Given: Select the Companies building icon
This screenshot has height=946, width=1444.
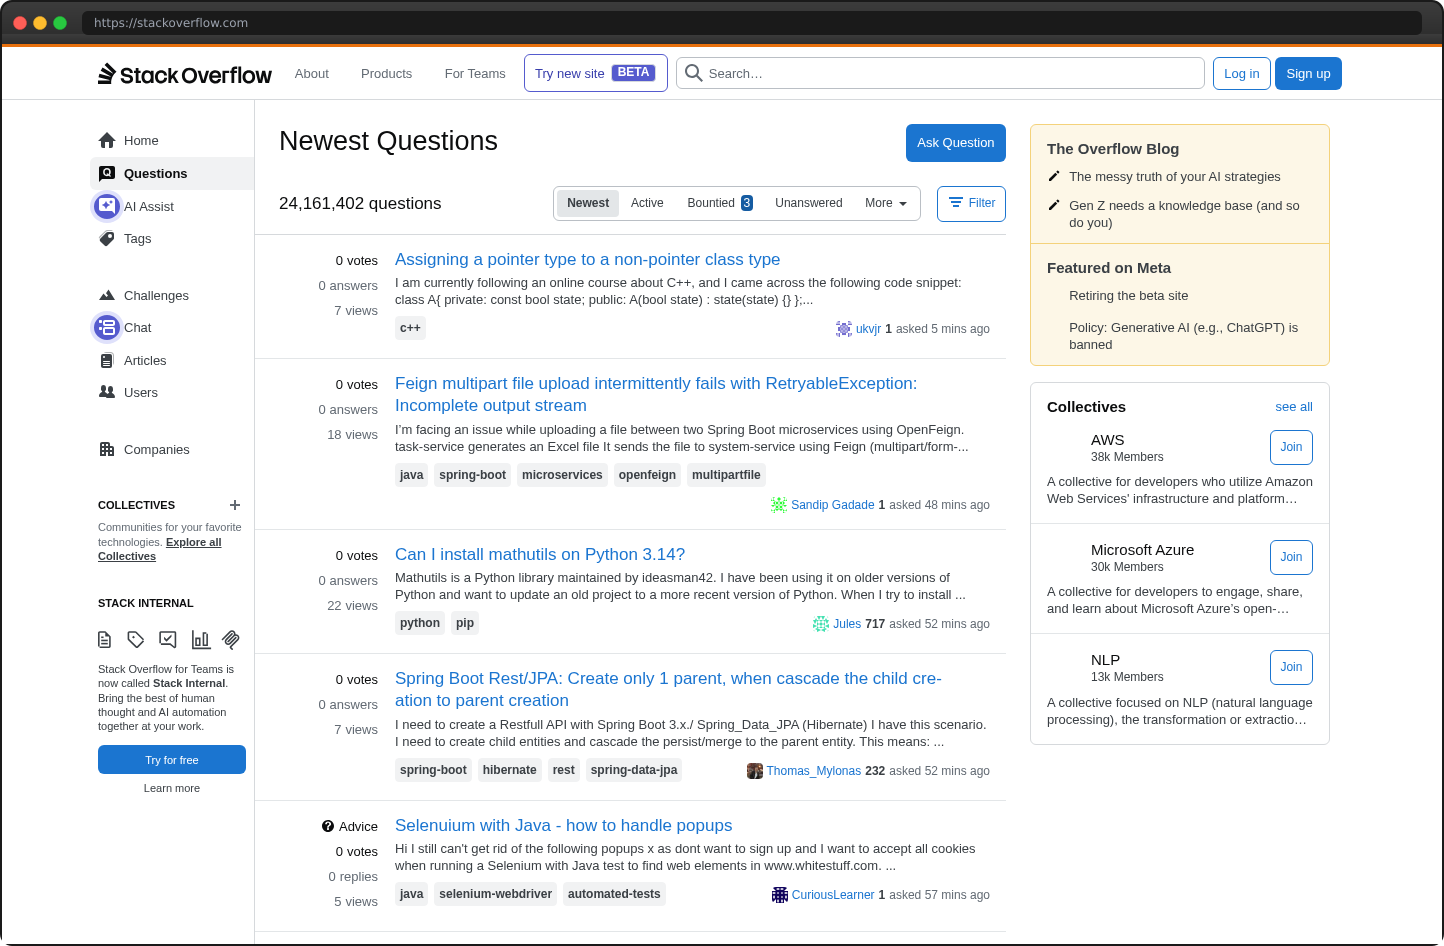Looking at the screenshot, I should click(x=106, y=449).
